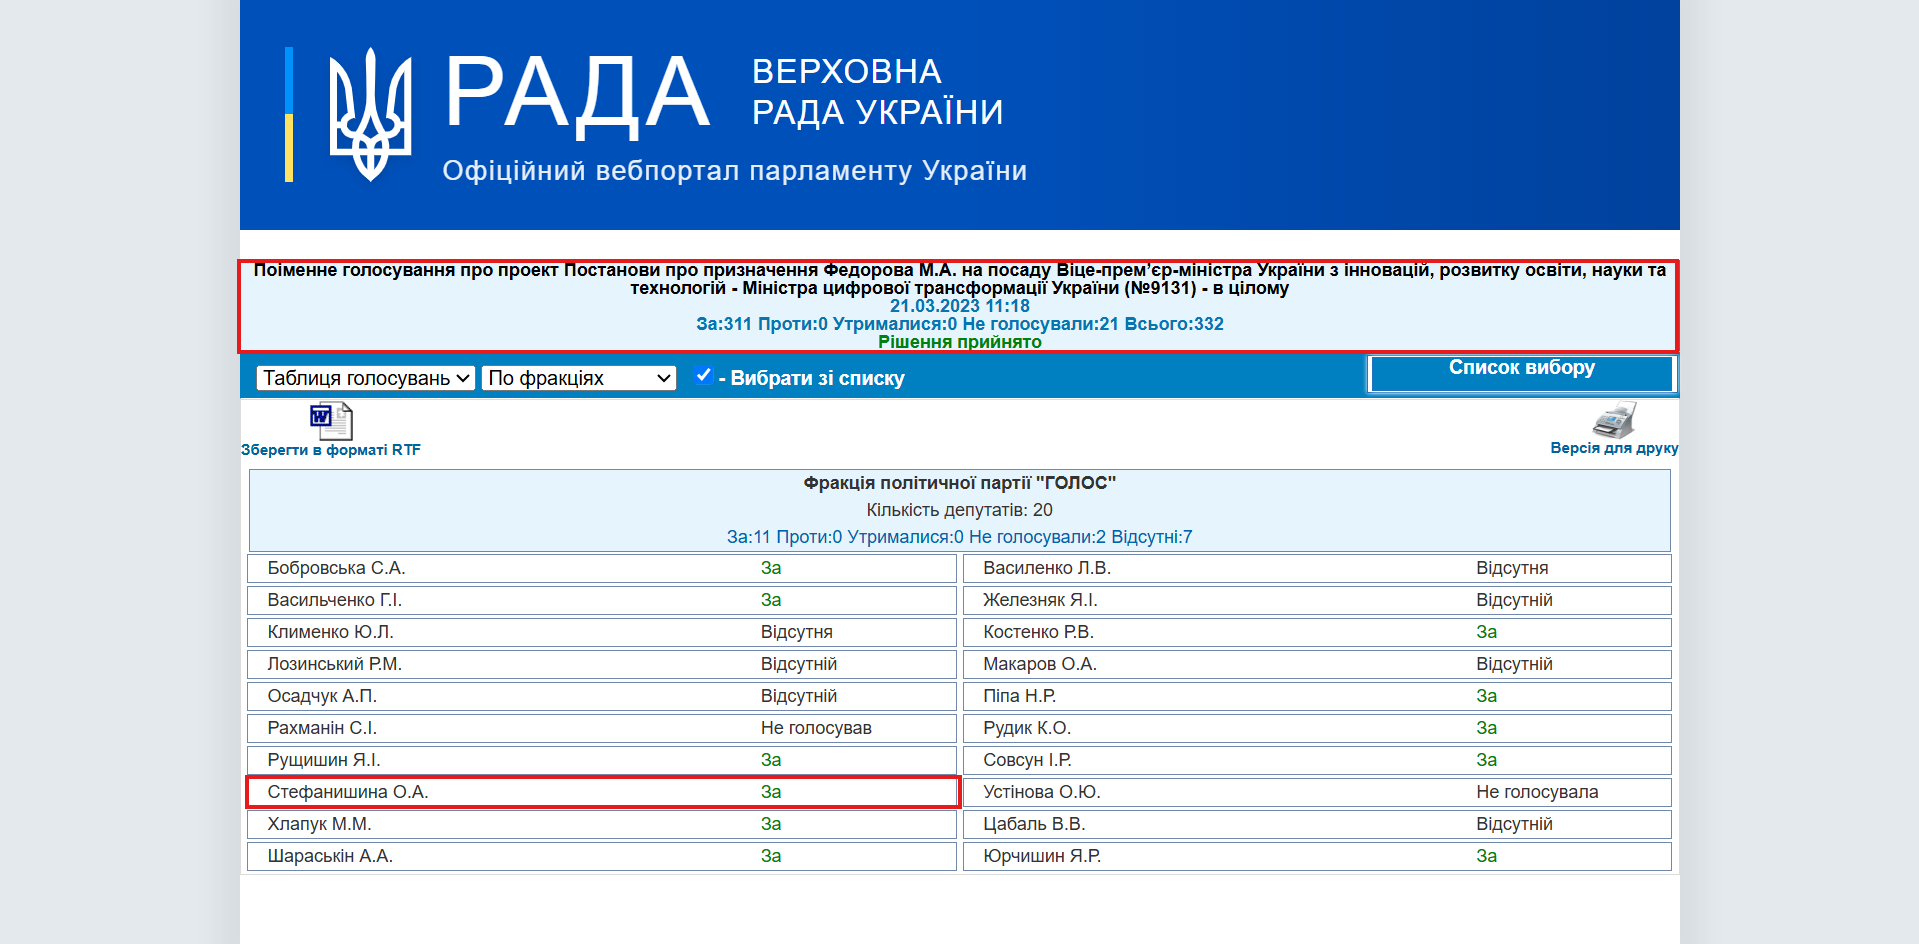
Task: Select deputy 'Хлапук М.М.'
Action: pyautogui.click(x=319, y=824)
